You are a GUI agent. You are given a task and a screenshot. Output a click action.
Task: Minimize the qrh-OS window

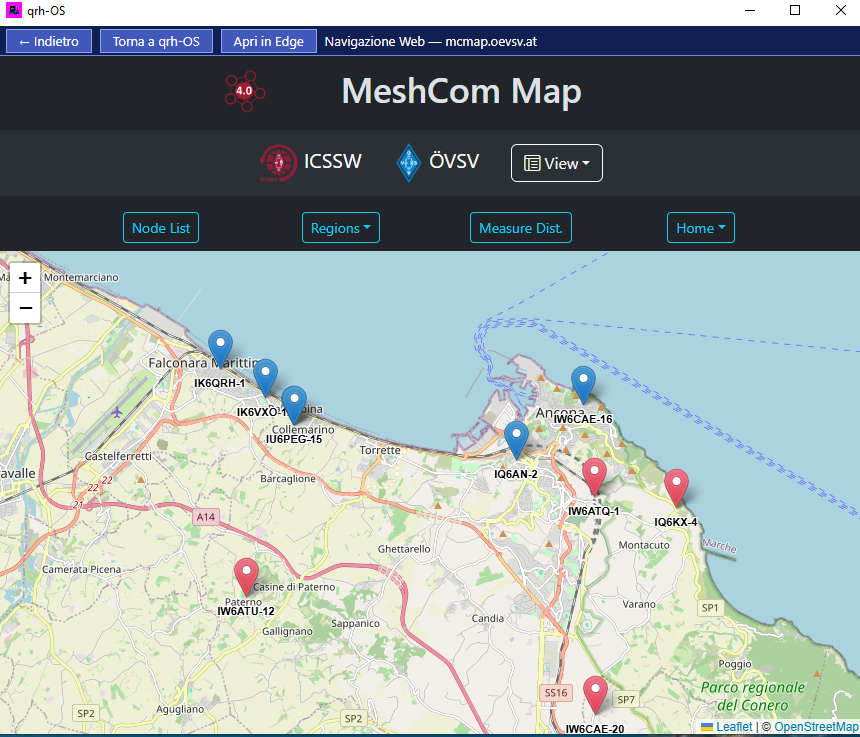pos(750,10)
